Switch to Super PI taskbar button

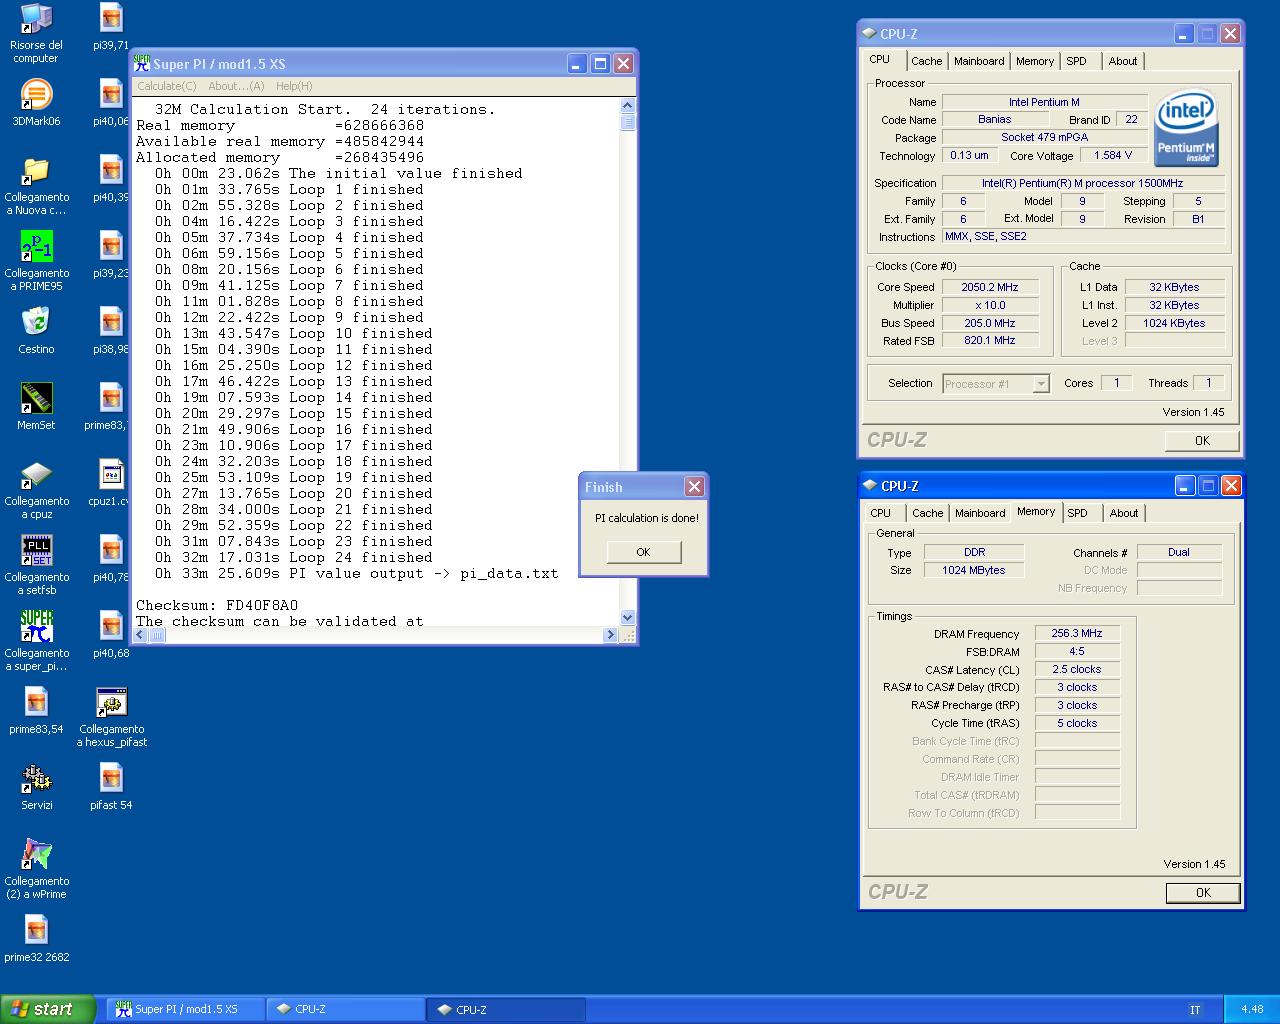click(185, 1010)
